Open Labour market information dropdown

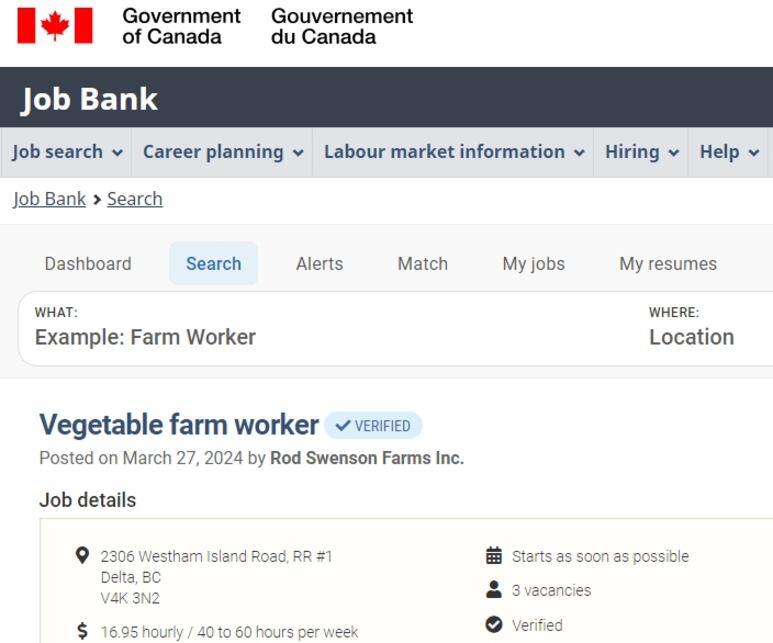coord(454,152)
